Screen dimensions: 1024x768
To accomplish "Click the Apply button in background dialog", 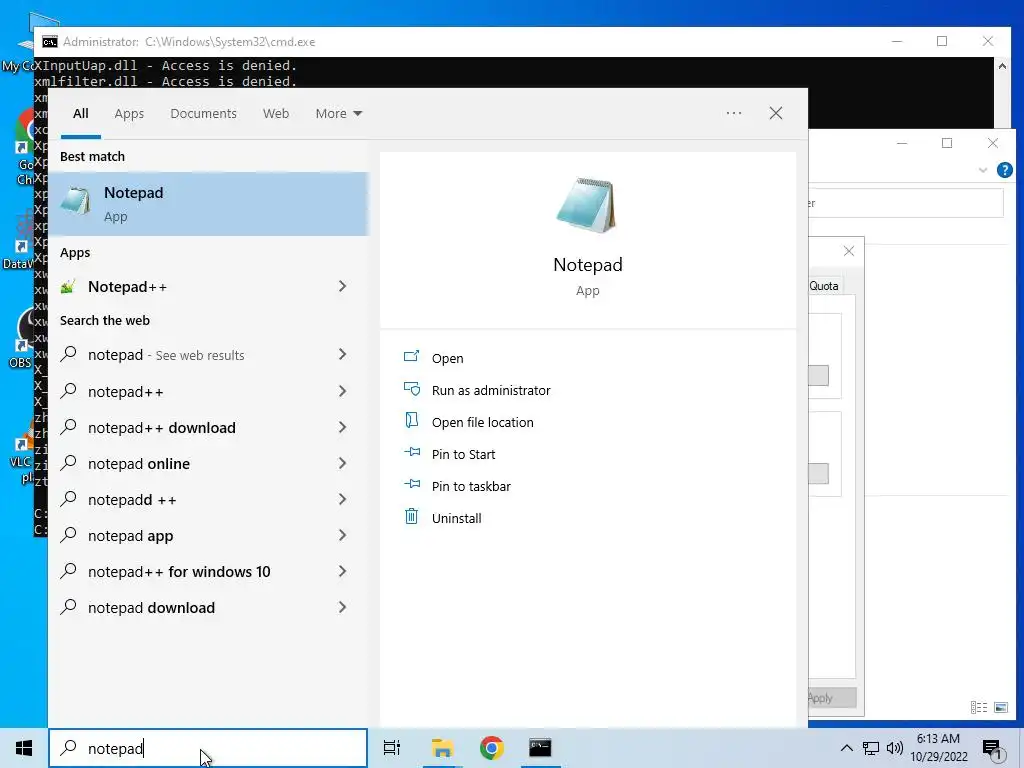I will point(832,697).
